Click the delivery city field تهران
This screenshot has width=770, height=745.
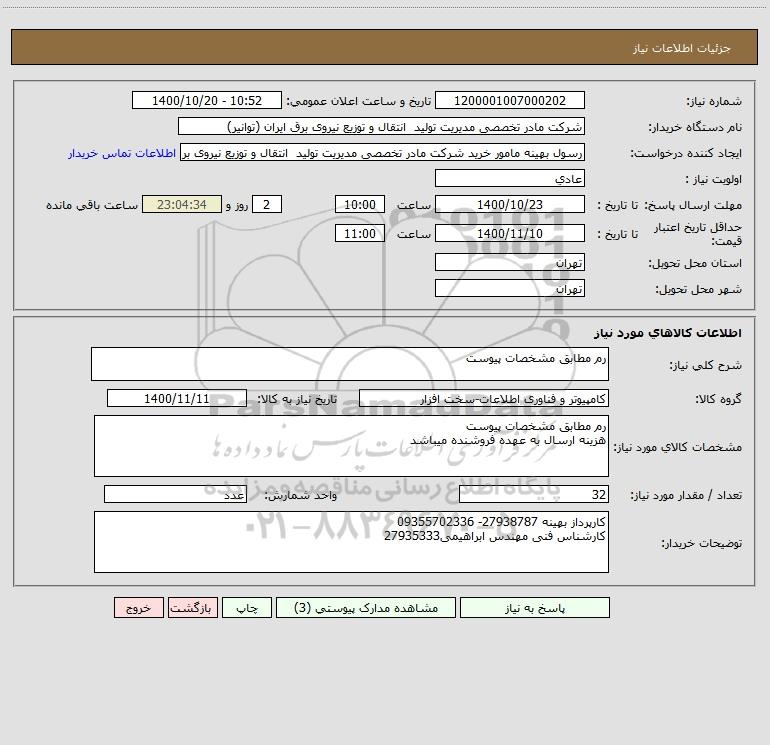[x=510, y=288]
